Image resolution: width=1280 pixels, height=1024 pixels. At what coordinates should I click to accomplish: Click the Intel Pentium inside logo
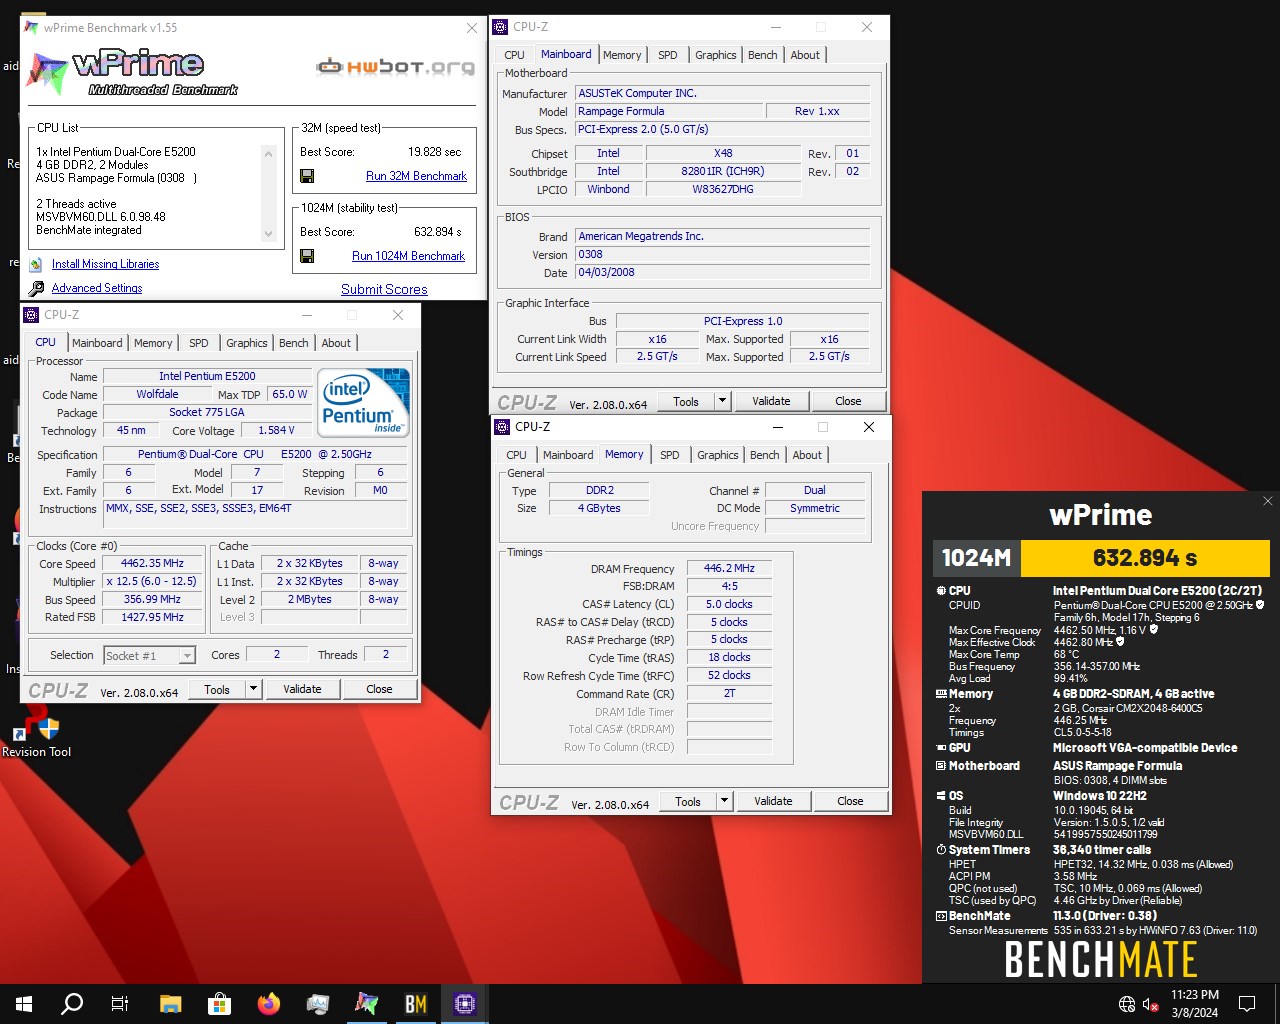click(x=364, y=402)
